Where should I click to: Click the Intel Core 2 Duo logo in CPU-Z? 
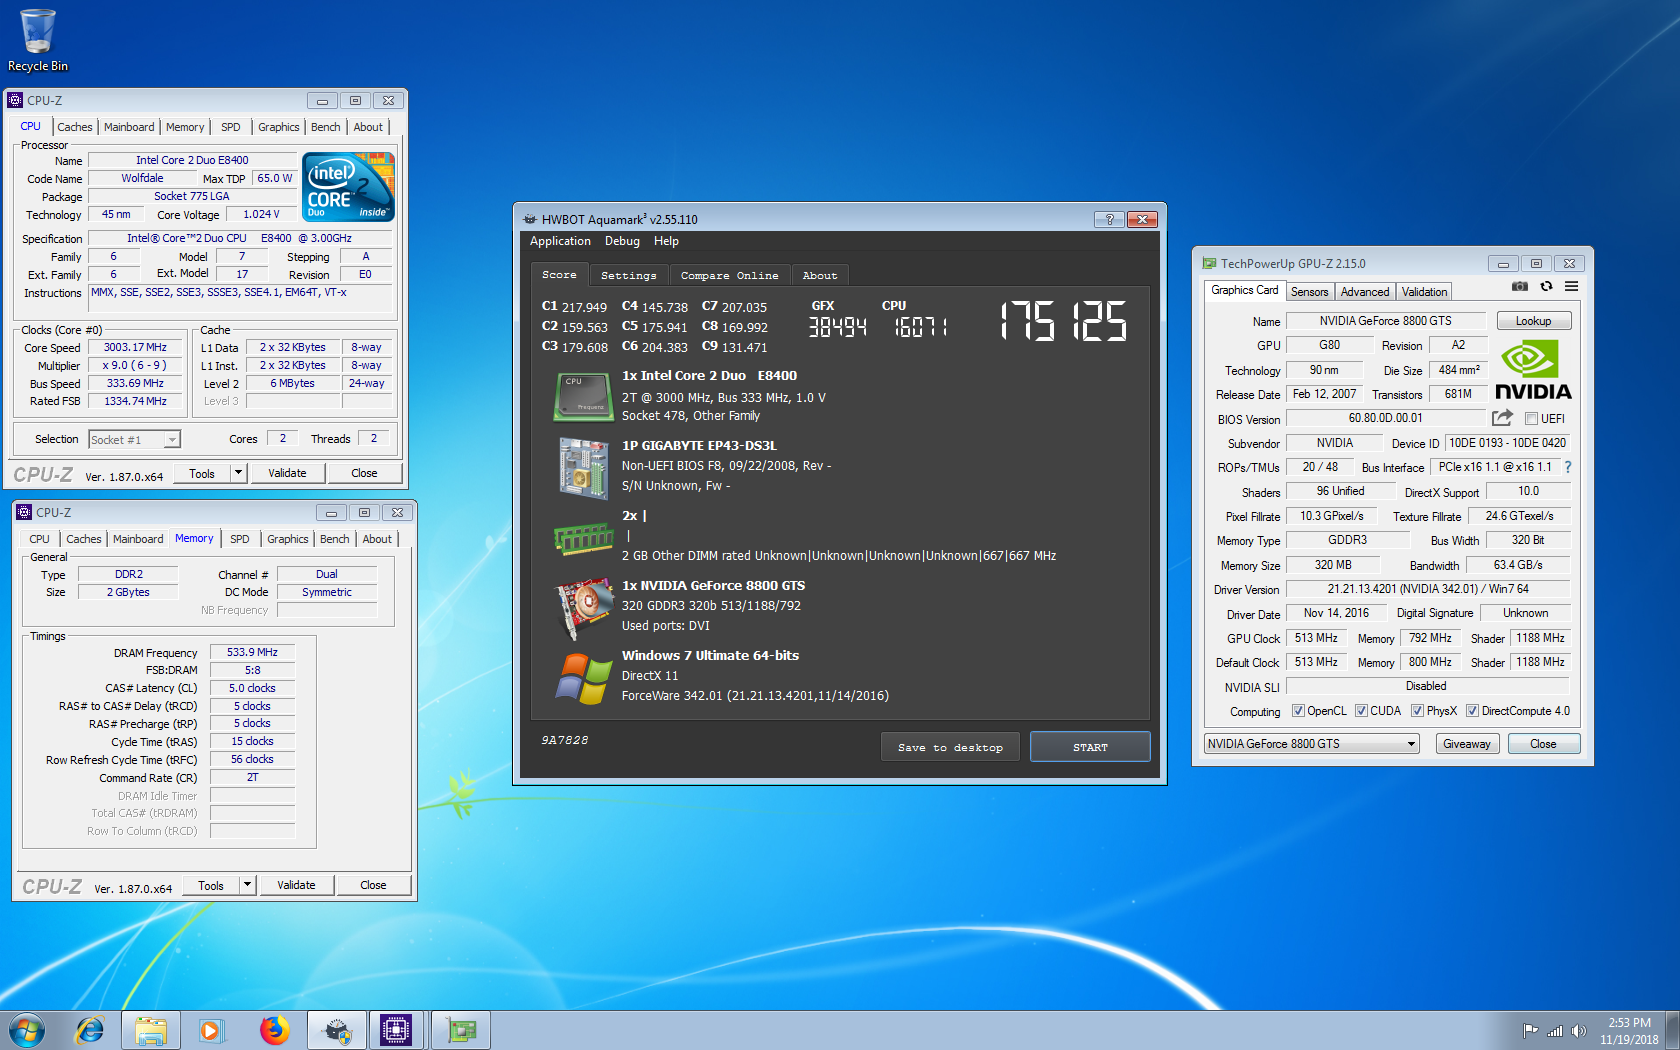pyautogui.click(x=348, y=187)
